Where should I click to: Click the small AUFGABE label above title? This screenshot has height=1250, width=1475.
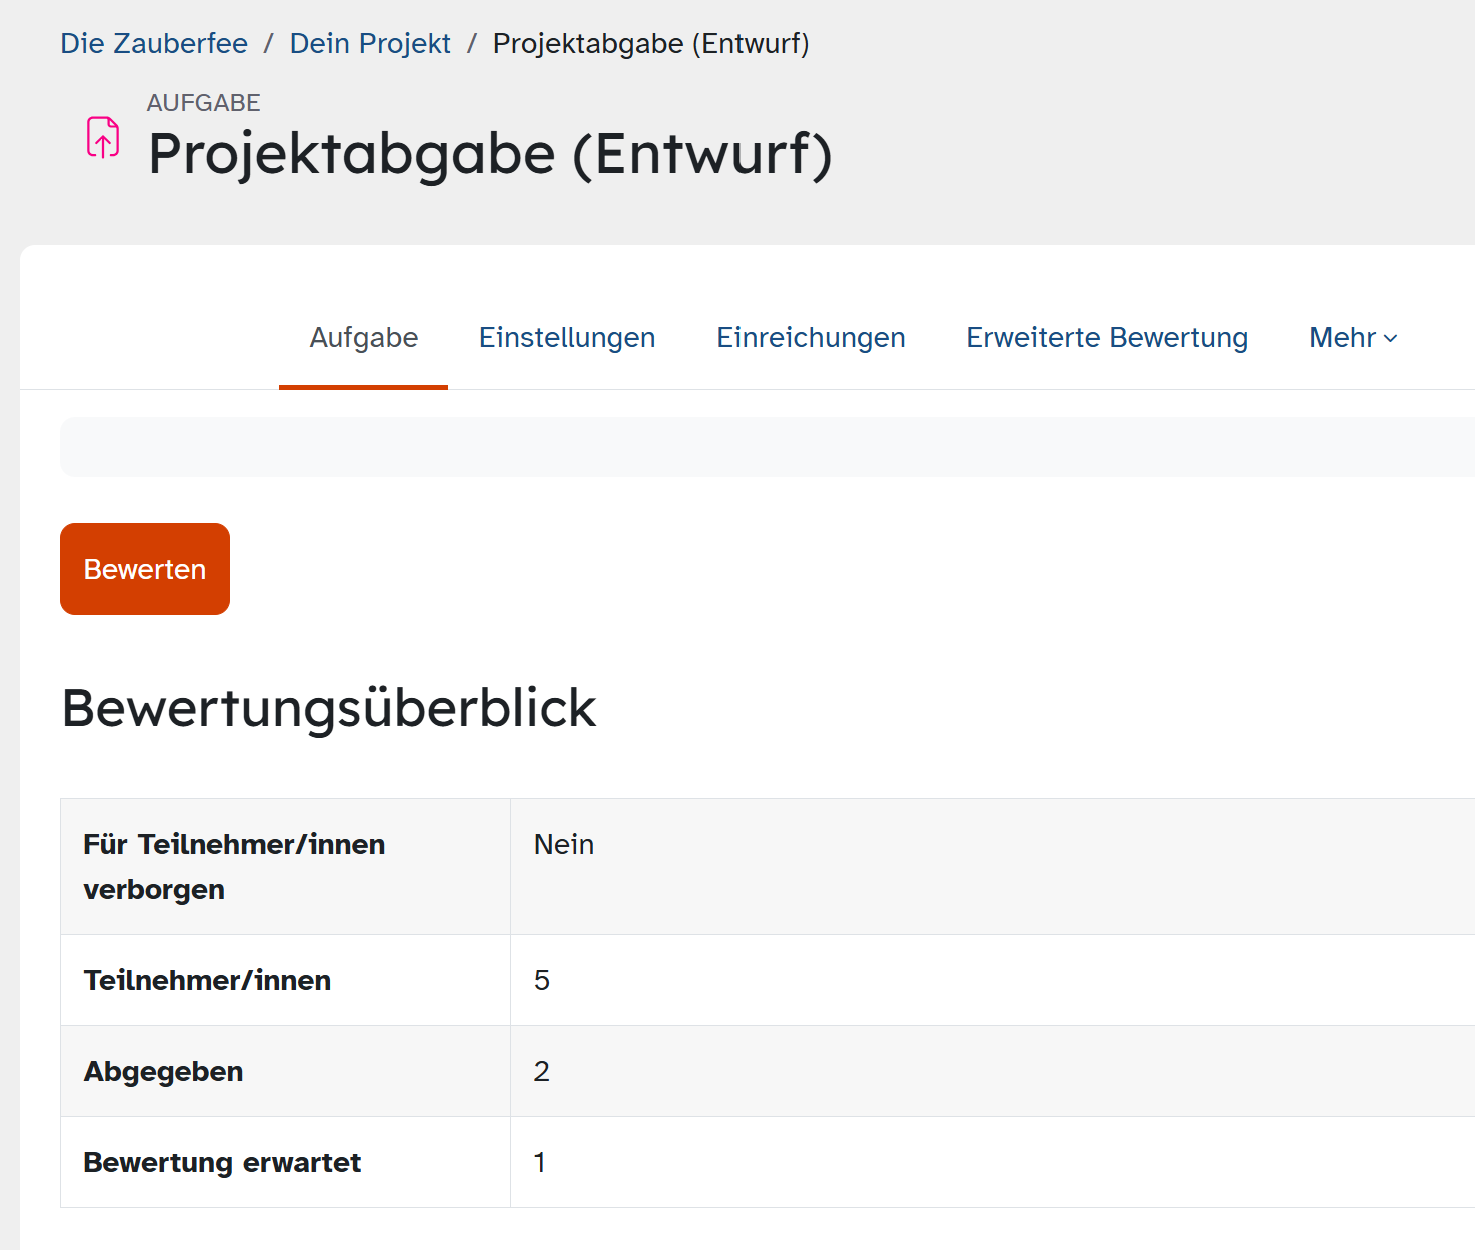pyautogui.click(x=203, y=103)
